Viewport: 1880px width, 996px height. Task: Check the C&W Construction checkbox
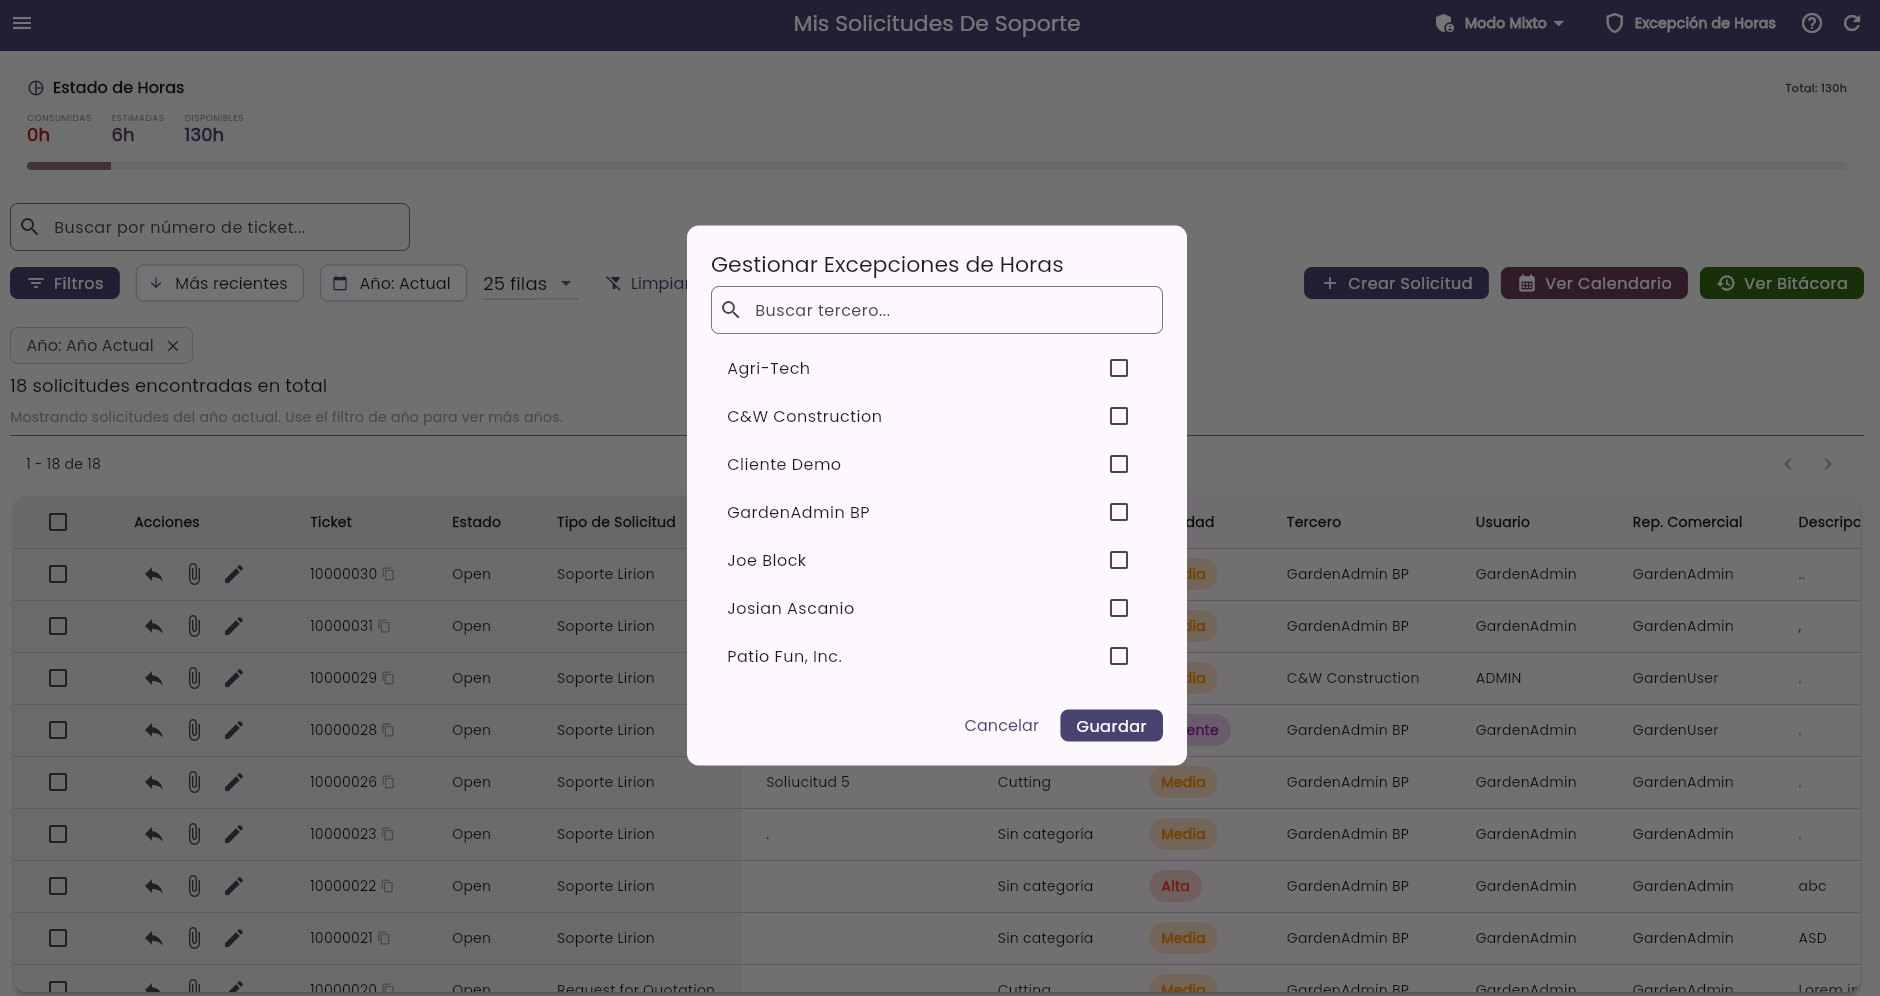point(1119,416)
